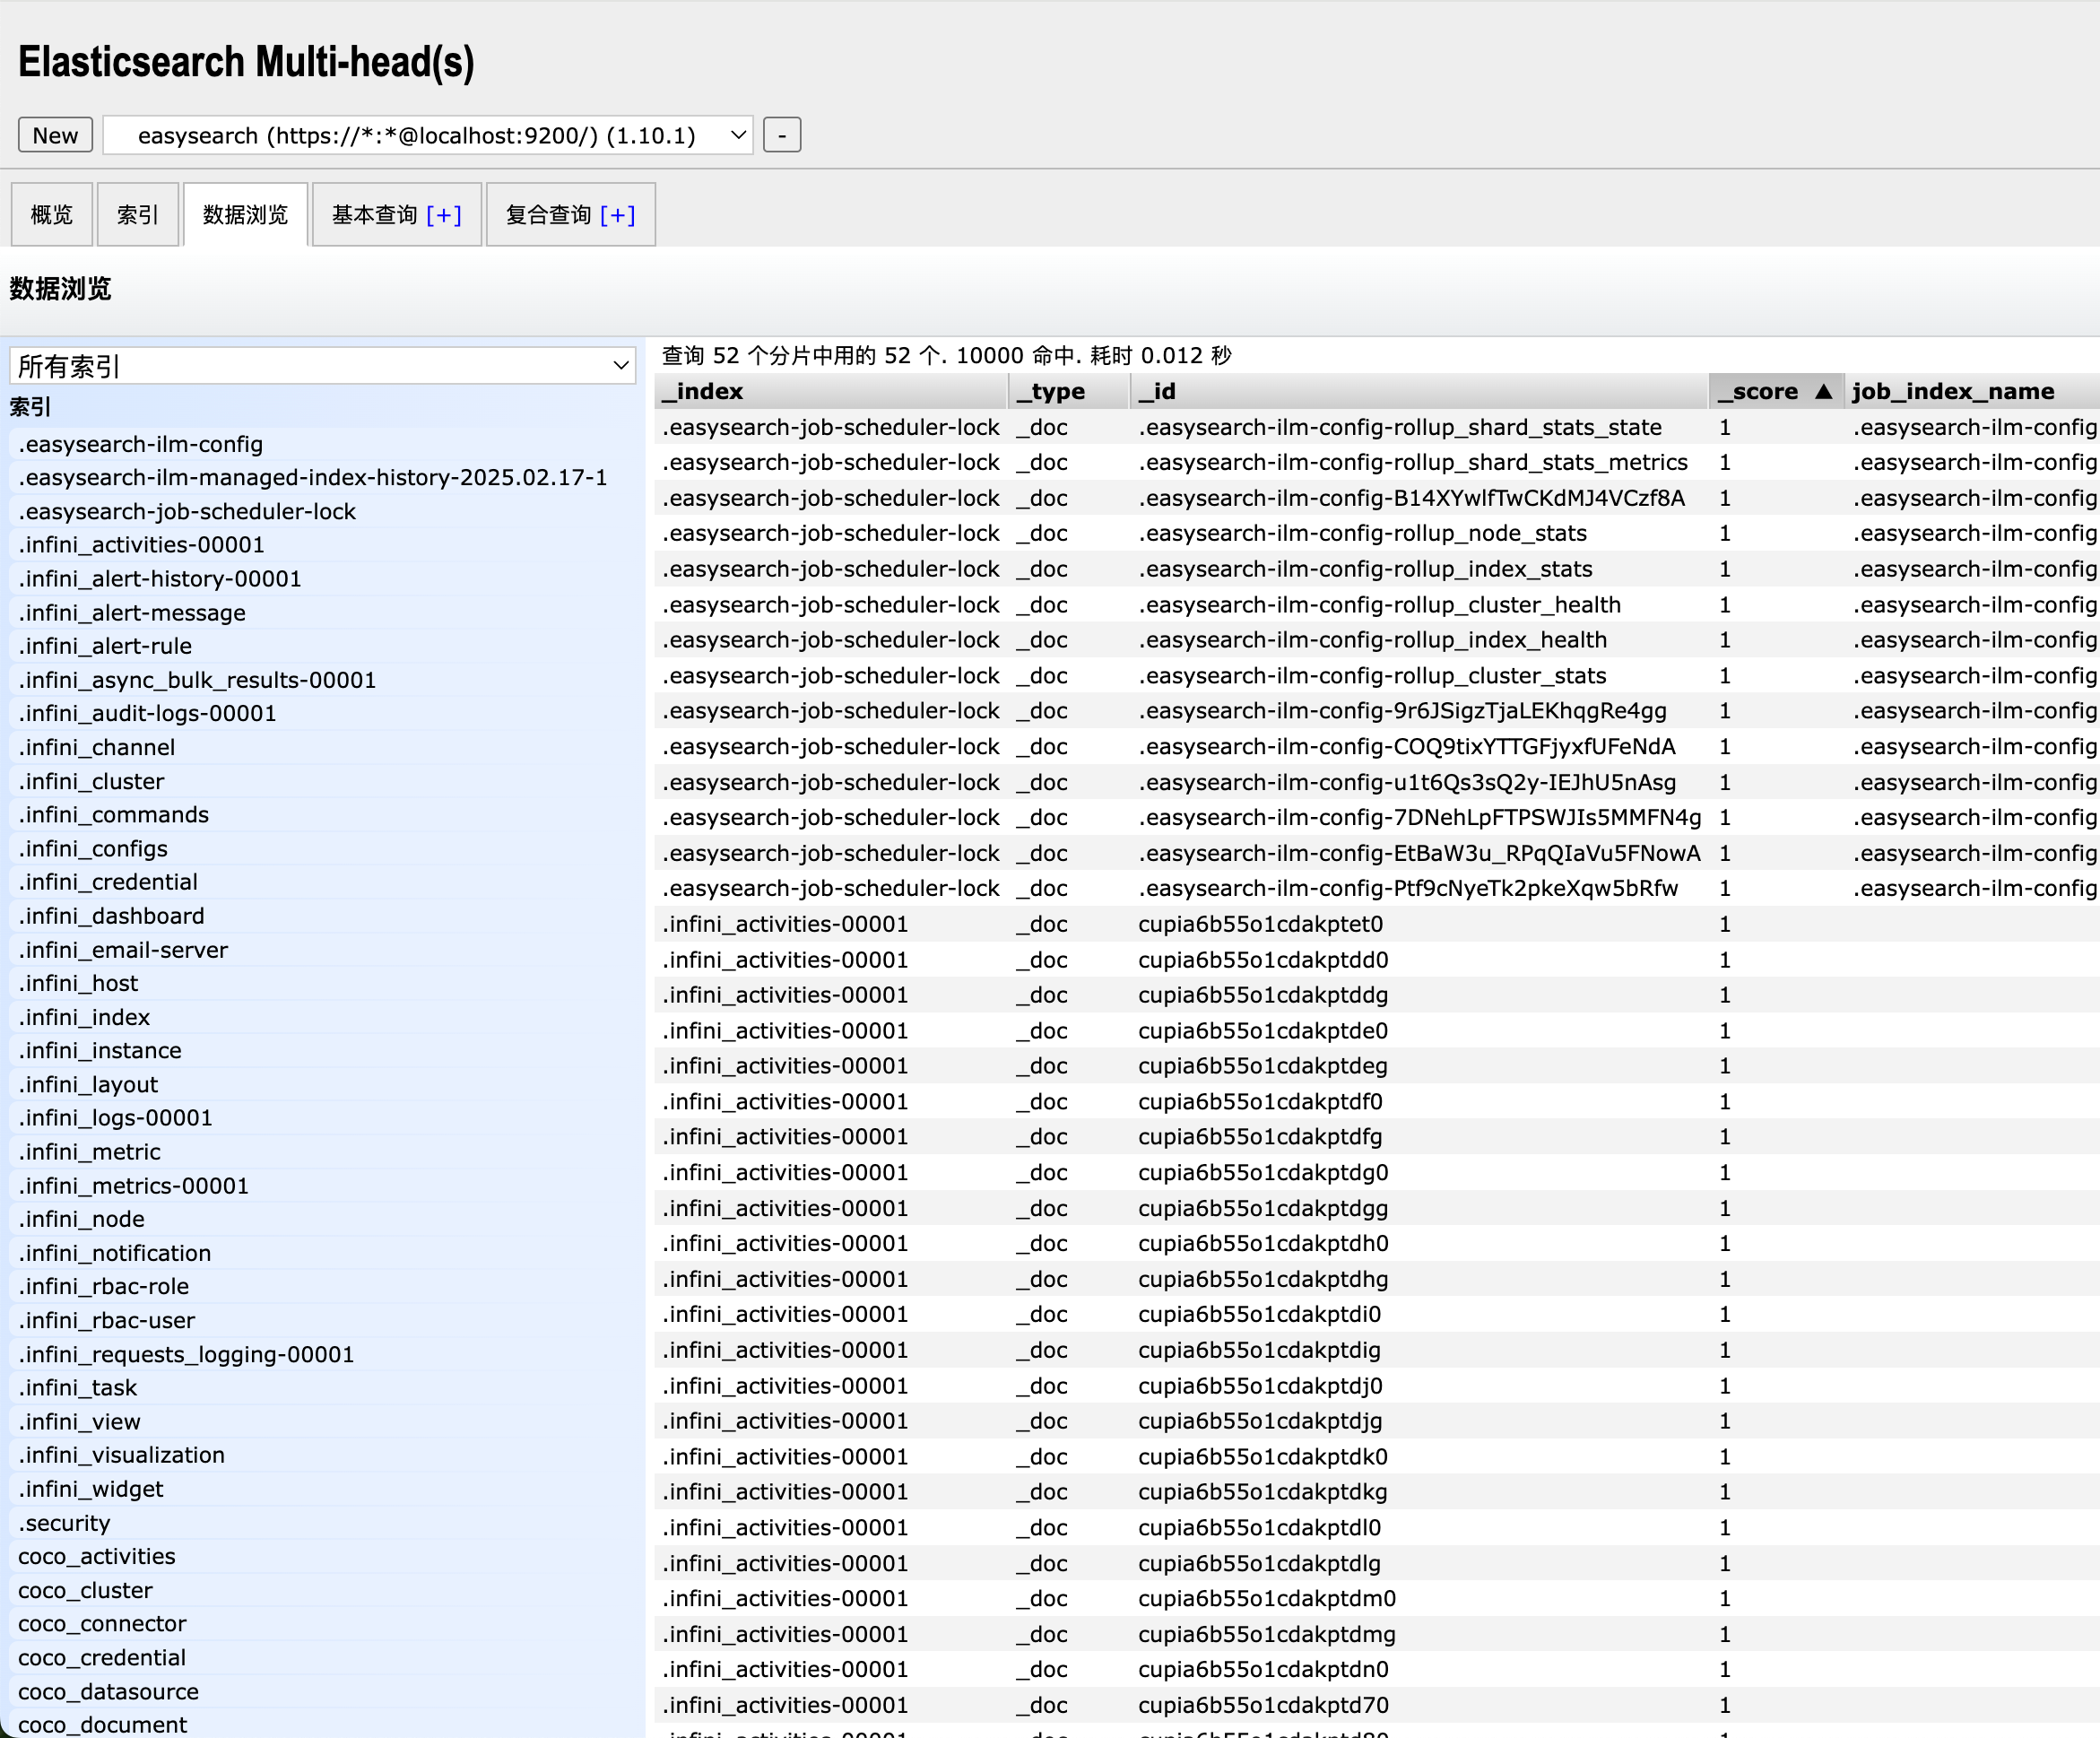
Task: Select .infini_credential index
Action: (322, 882)
